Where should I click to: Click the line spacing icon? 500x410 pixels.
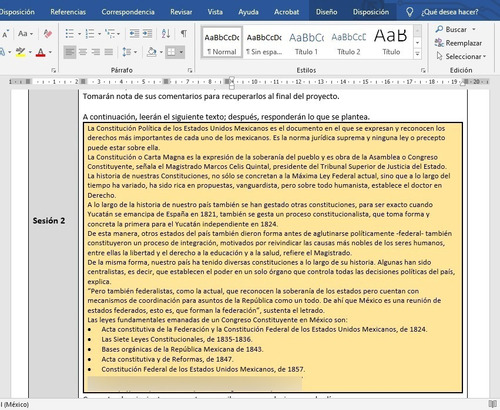point(127,52)
